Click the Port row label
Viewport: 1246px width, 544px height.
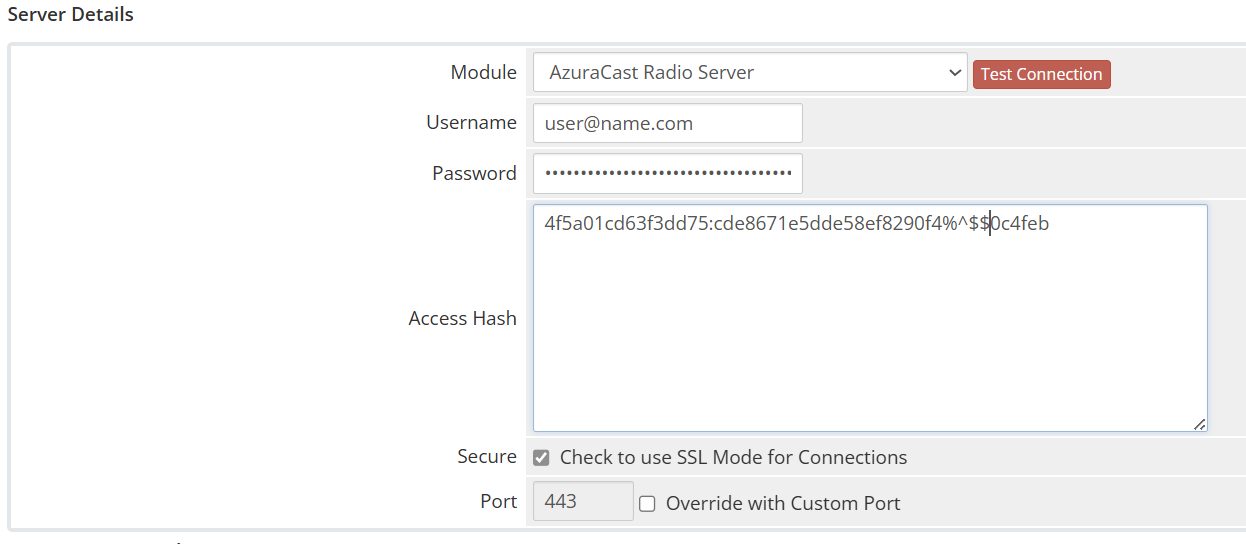(498, 502)
